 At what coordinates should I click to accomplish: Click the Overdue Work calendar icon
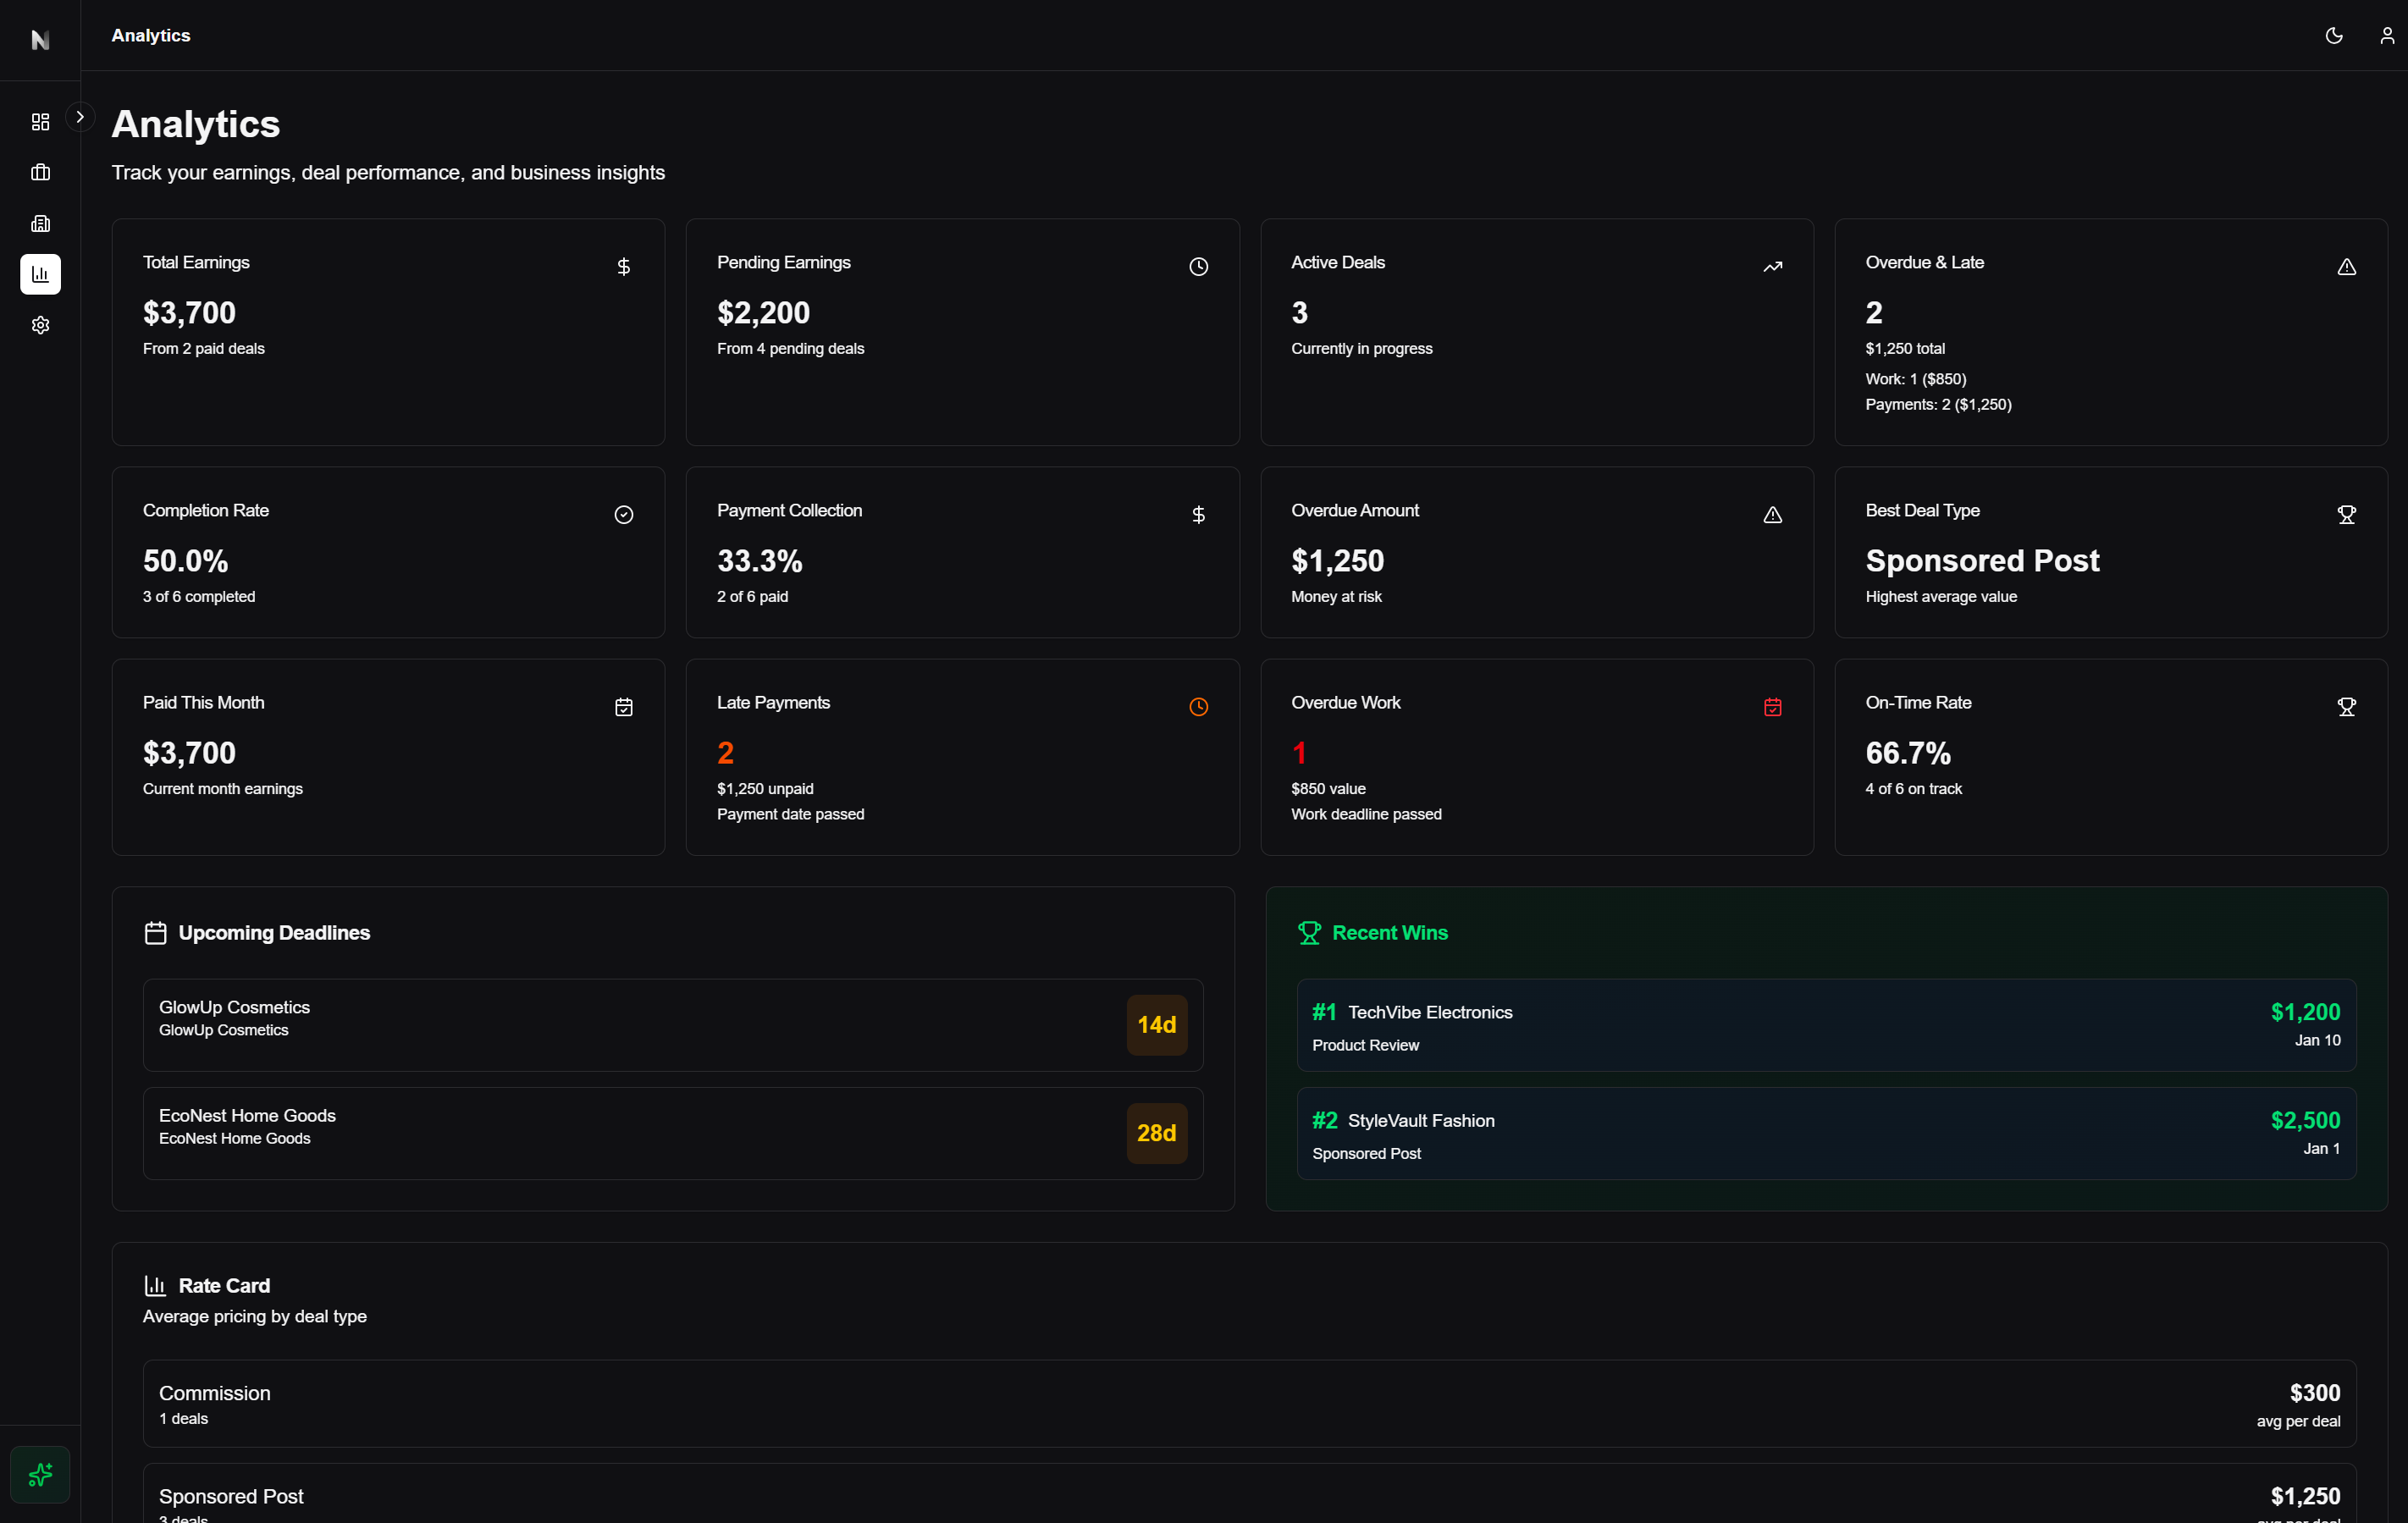1772,707
